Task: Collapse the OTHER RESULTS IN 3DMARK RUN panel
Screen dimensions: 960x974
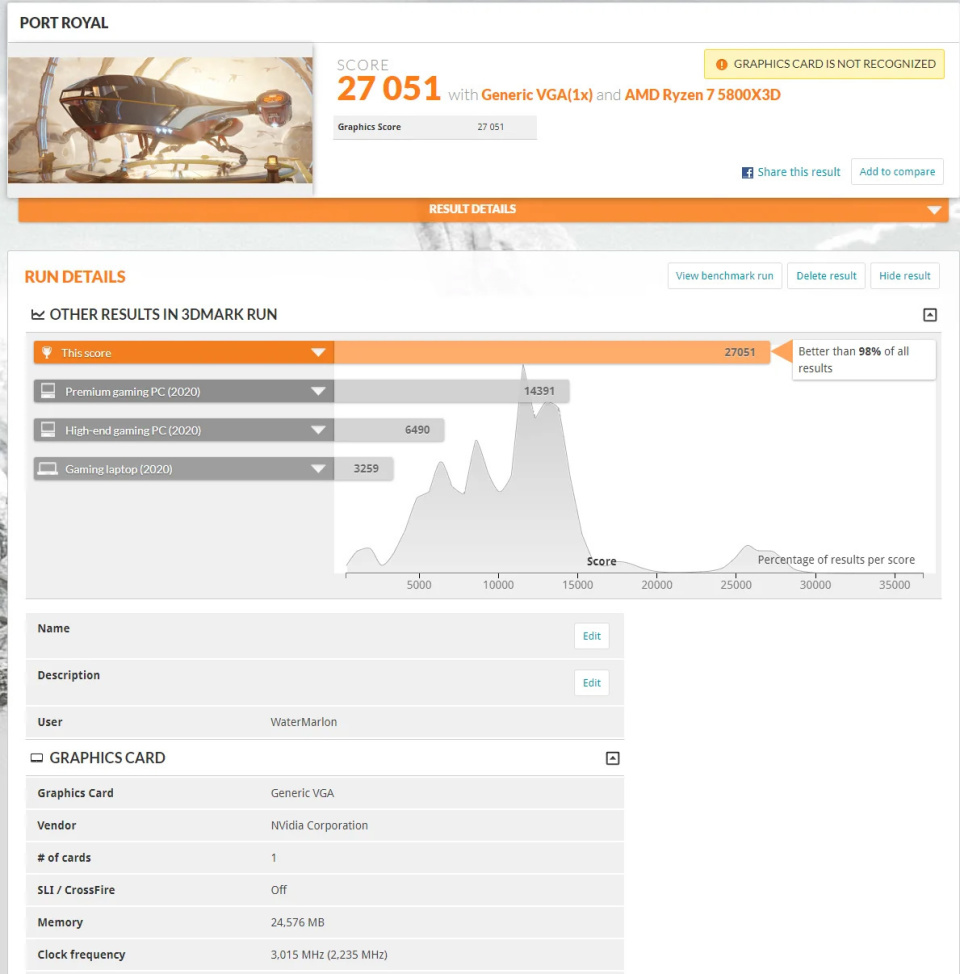Action: (930, 314)
